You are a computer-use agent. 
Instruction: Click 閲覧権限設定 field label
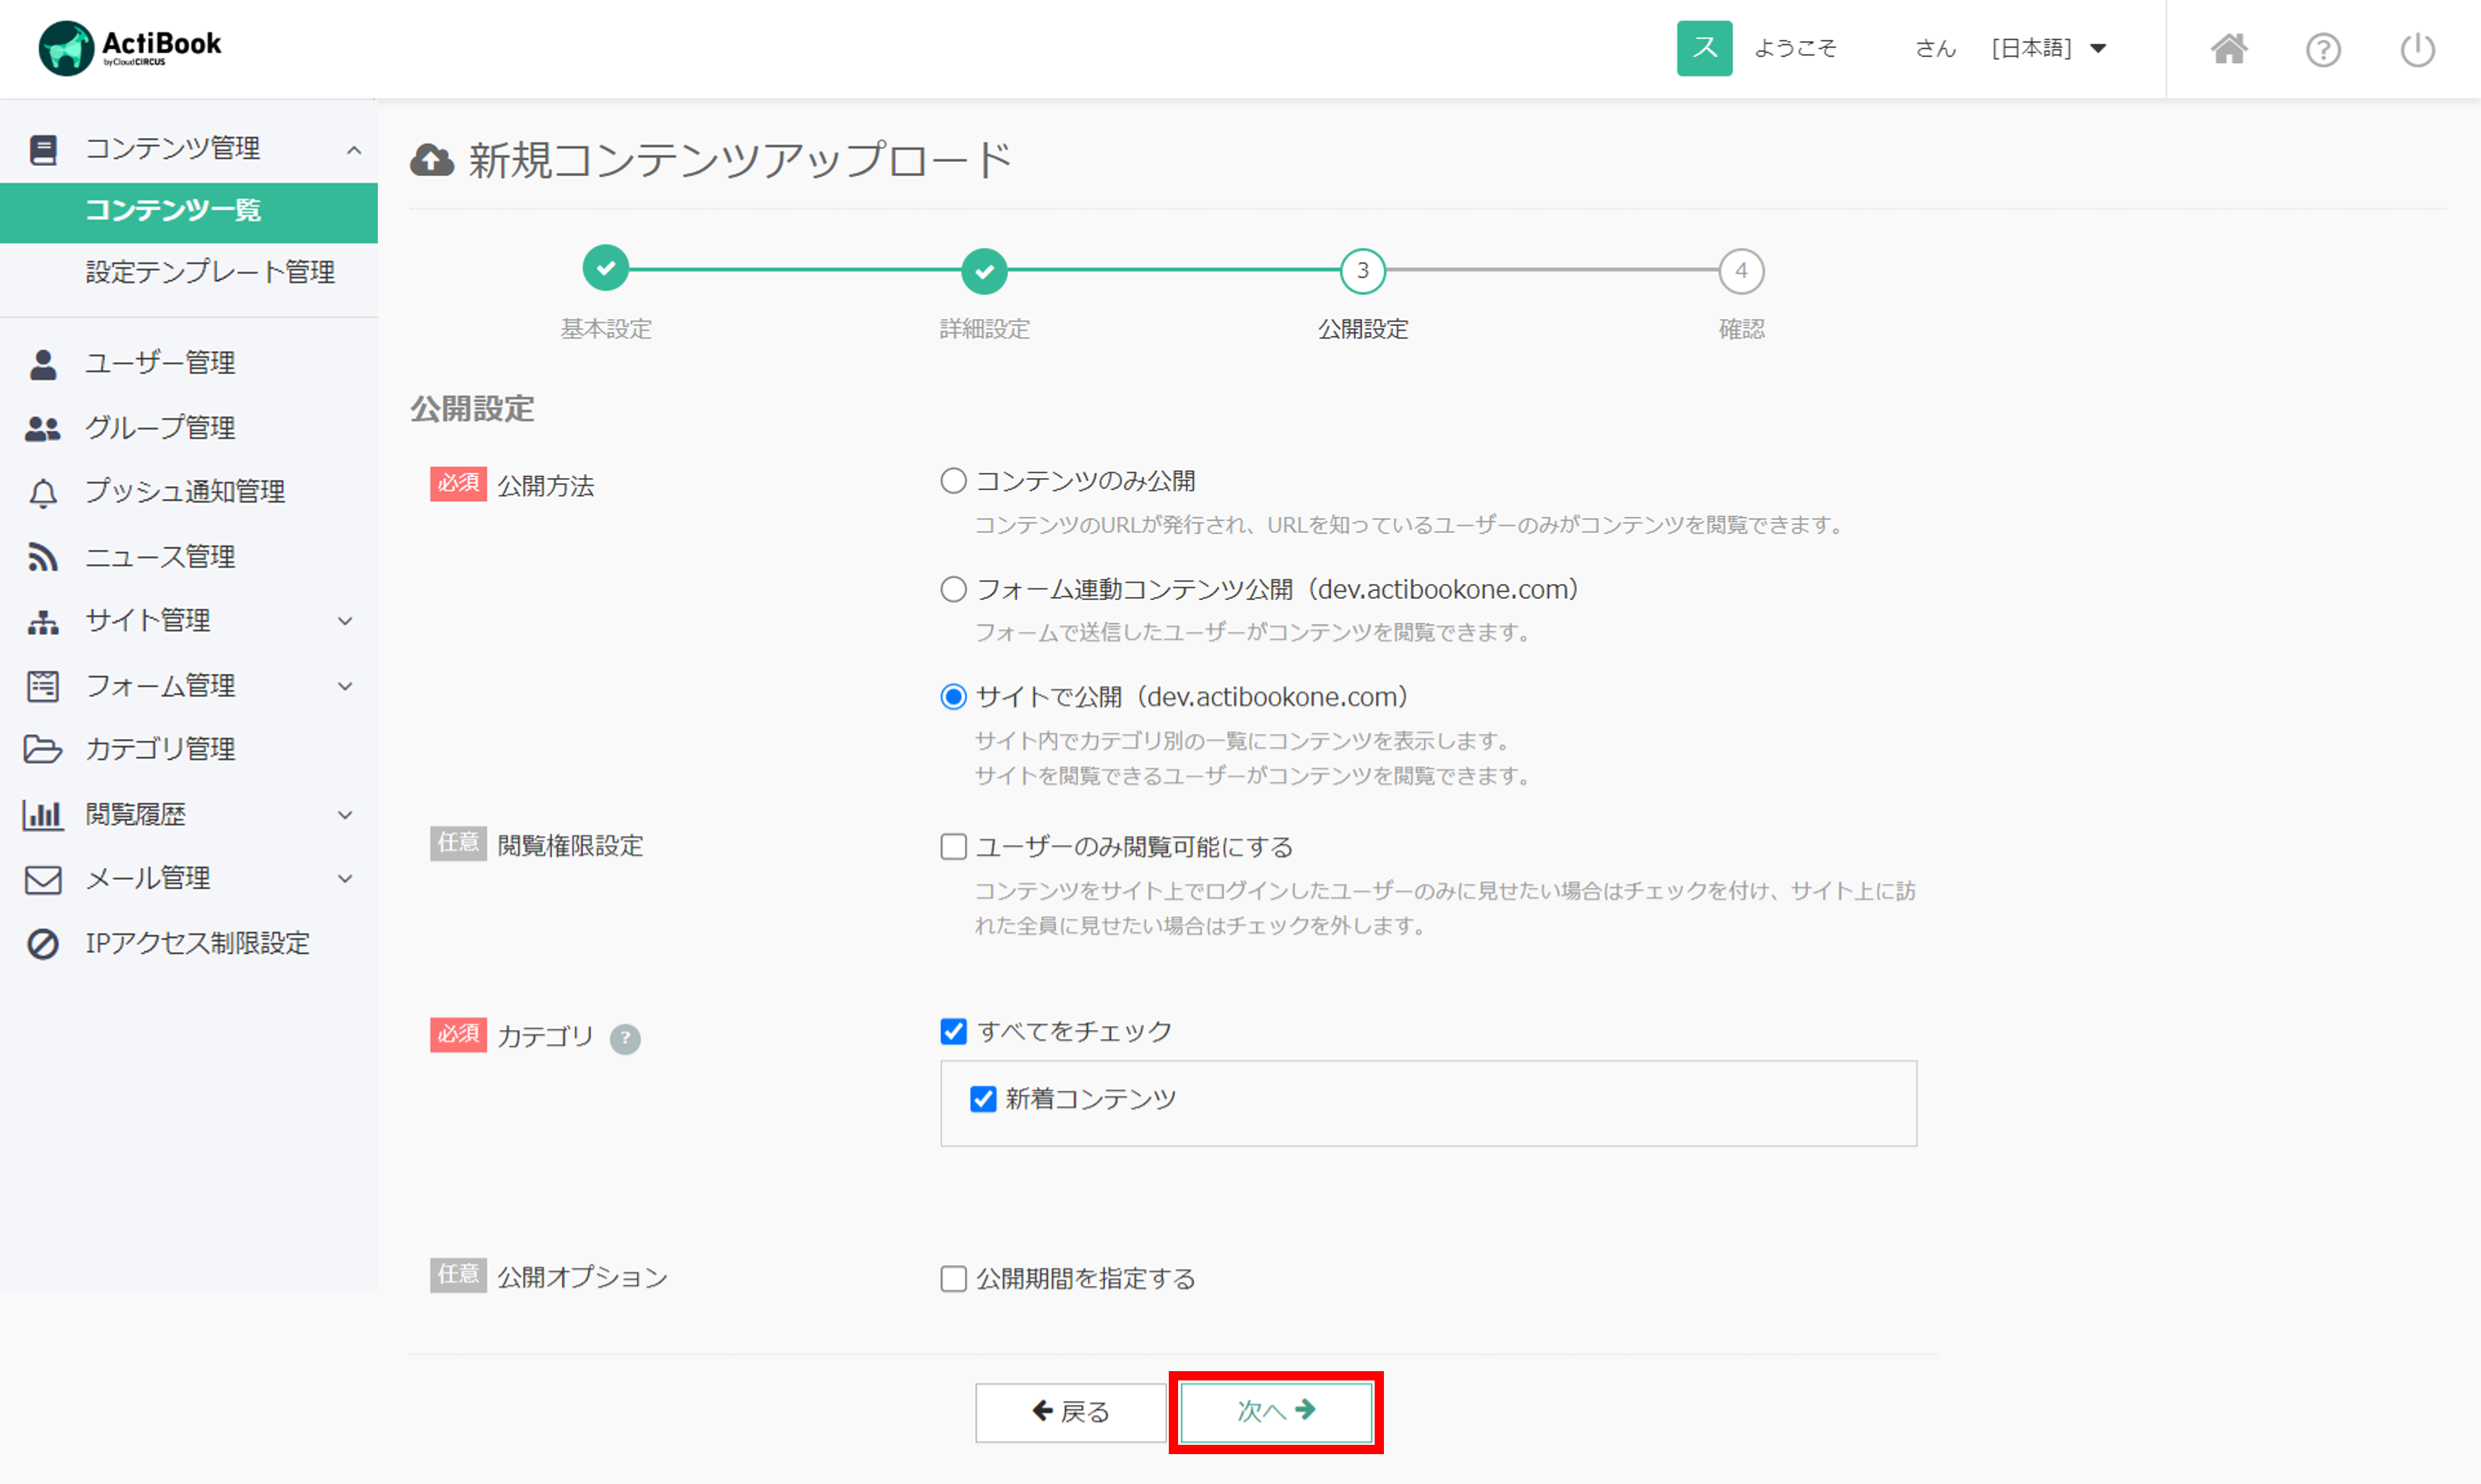pos(570,846)
